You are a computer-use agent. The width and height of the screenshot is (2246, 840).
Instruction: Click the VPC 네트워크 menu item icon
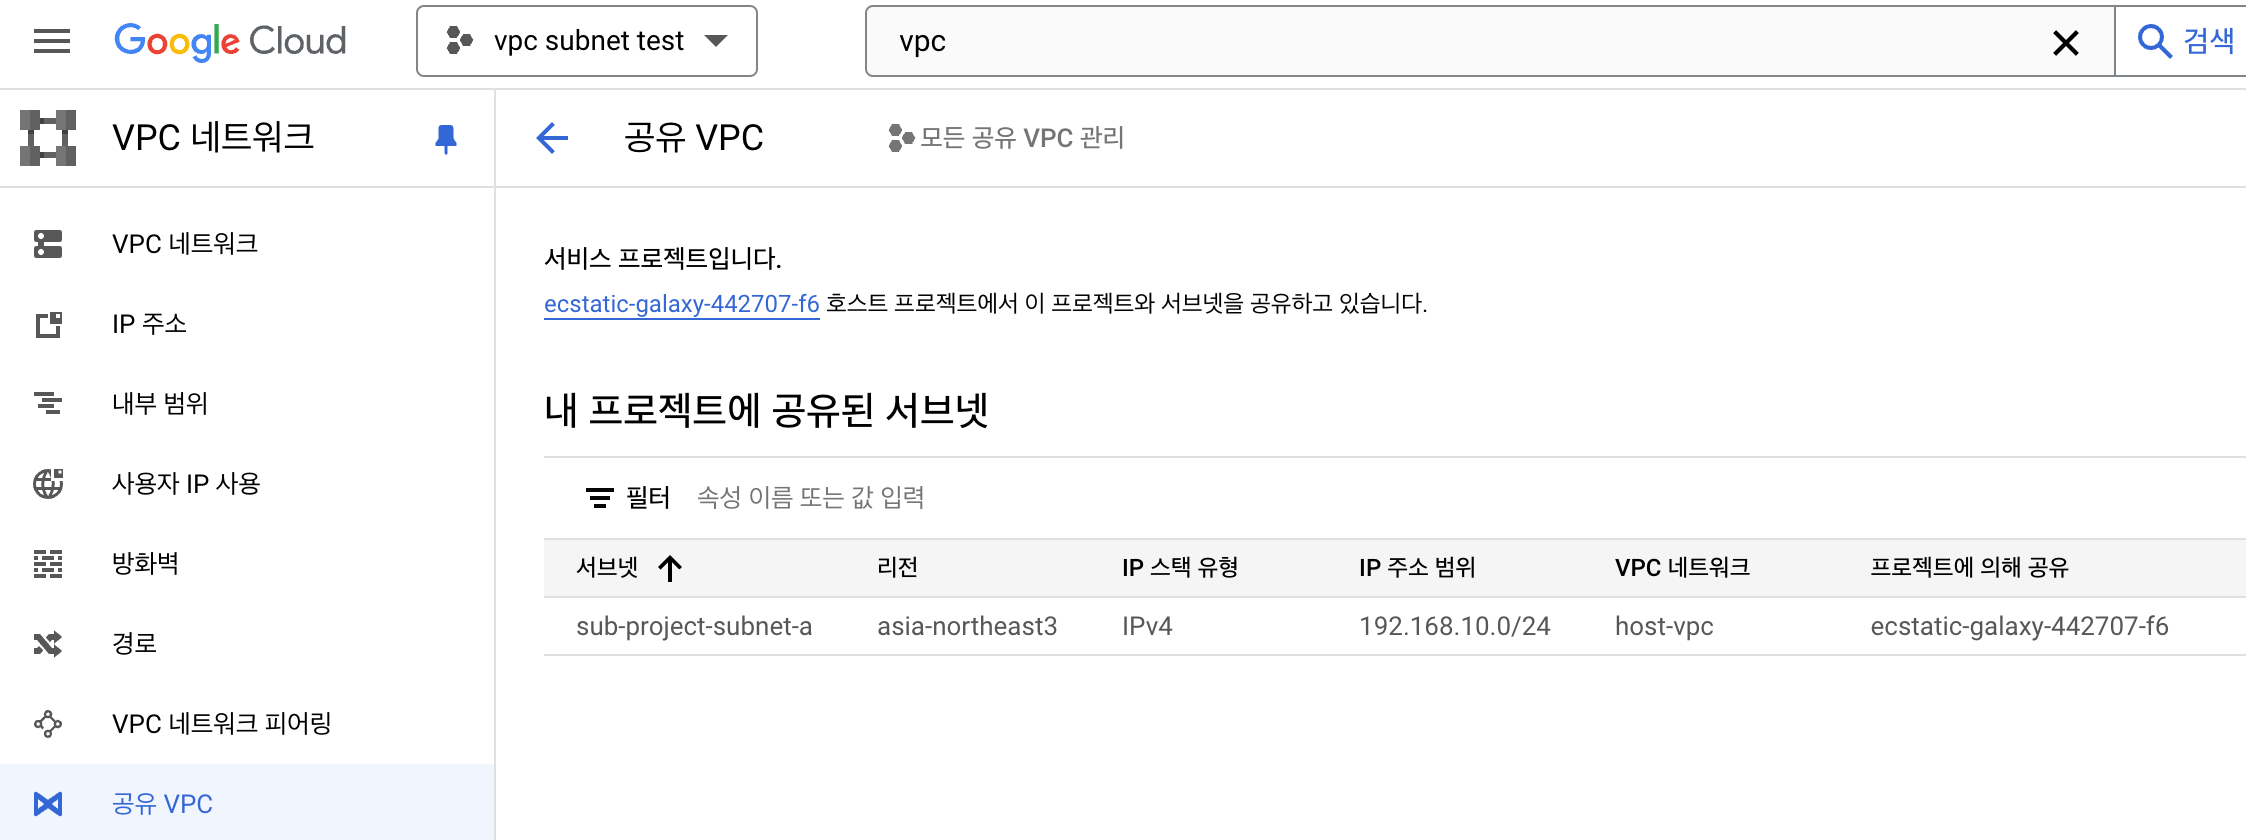click(48, 244)
